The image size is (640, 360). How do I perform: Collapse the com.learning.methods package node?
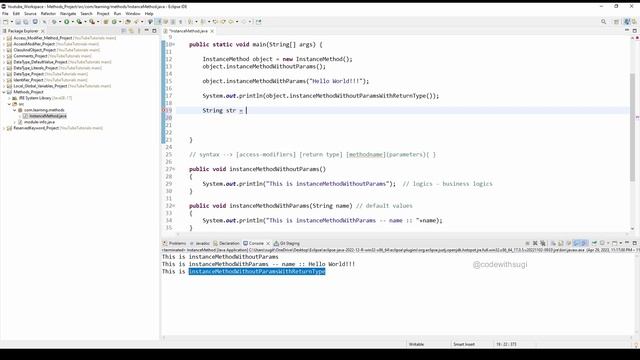coord(15,110)
